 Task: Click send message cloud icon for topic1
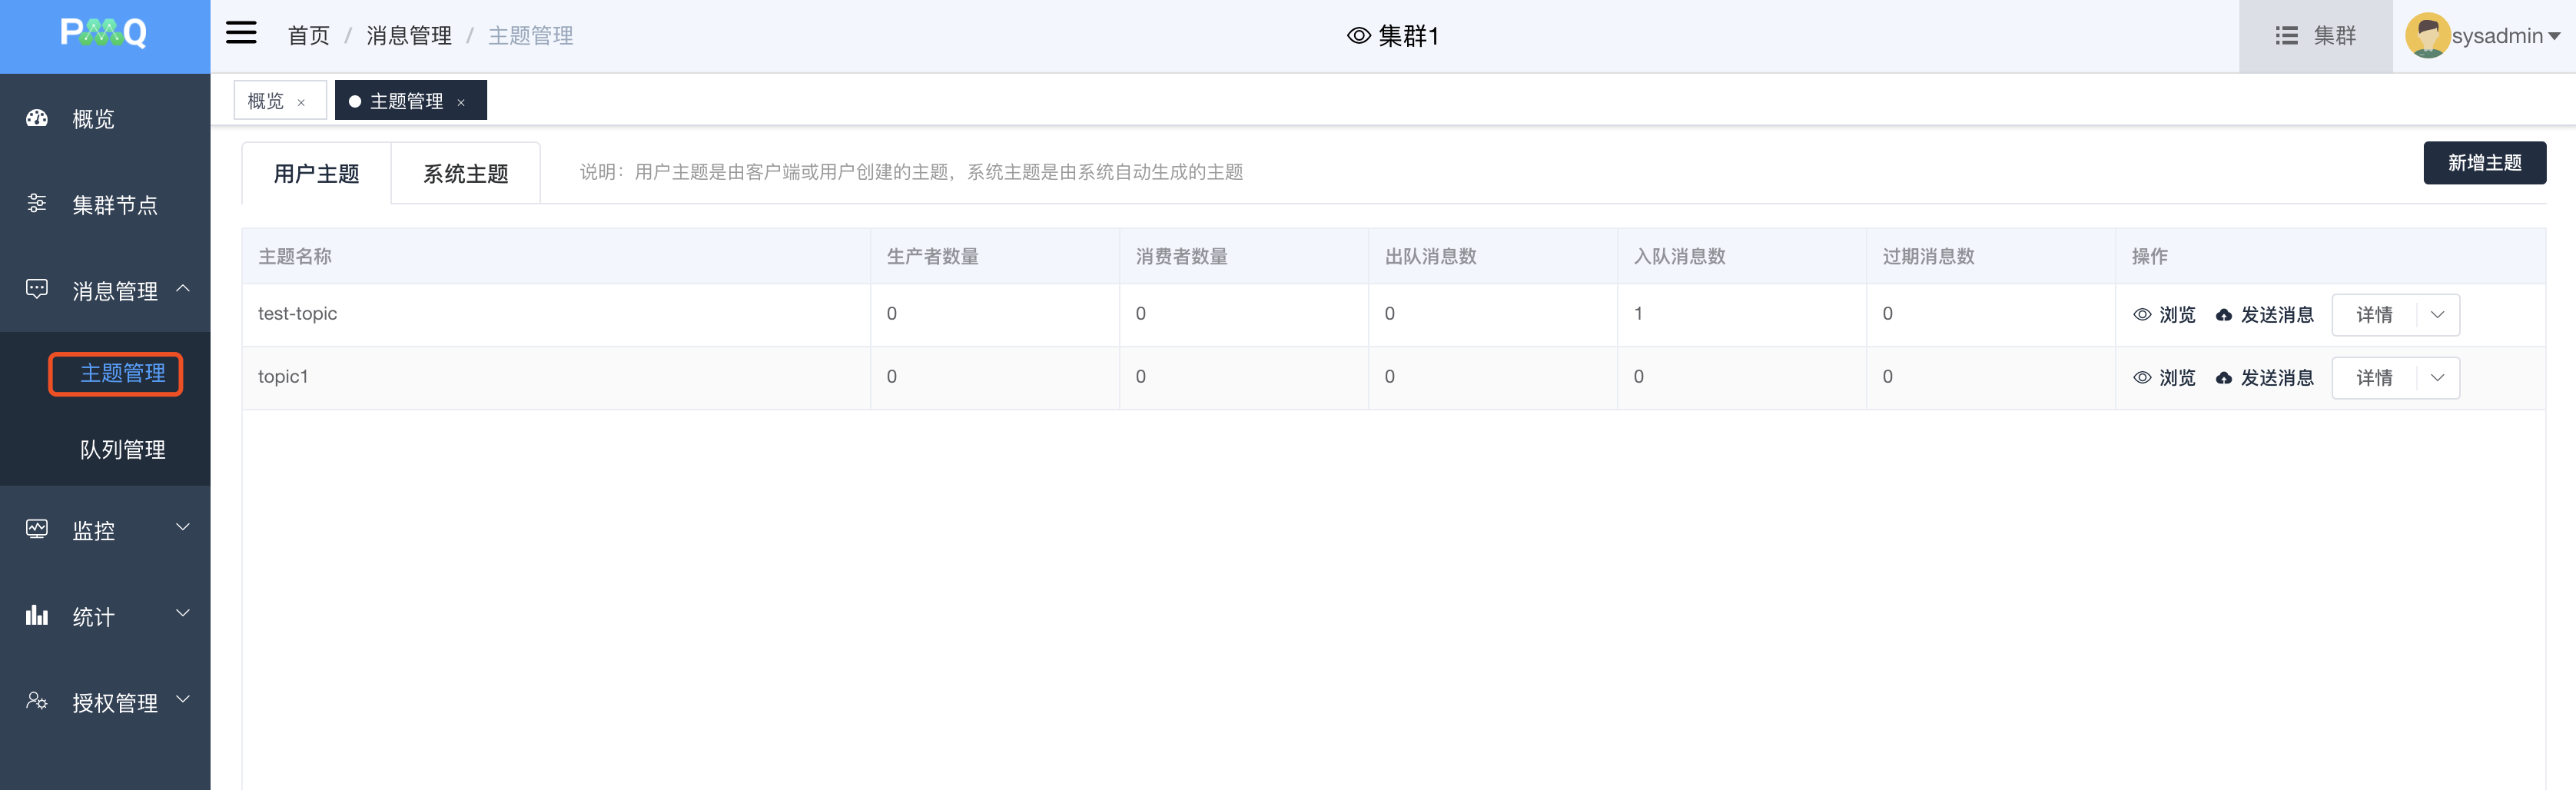pyautogui.click(x=2224, y=378)
